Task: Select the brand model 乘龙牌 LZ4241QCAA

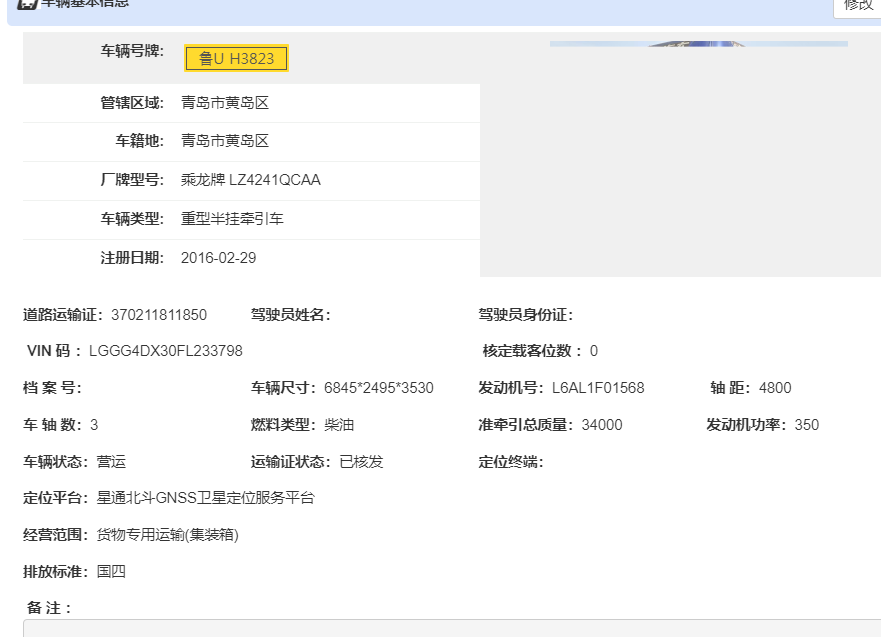Action: 250,180
